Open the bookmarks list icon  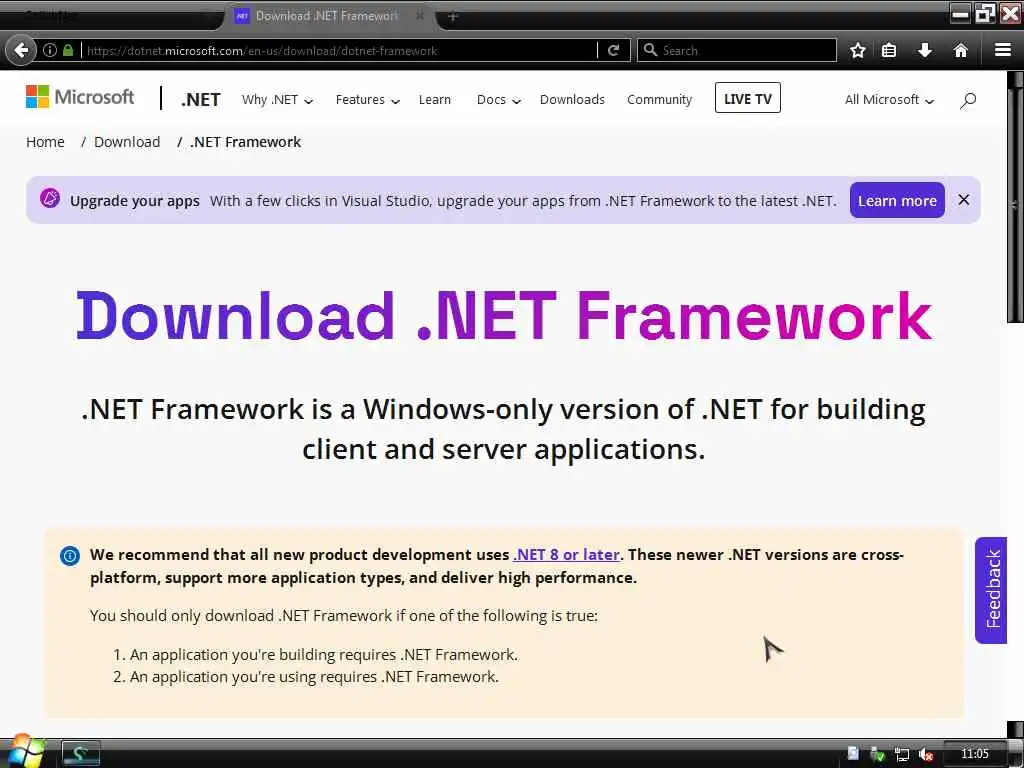click(889, 50)
